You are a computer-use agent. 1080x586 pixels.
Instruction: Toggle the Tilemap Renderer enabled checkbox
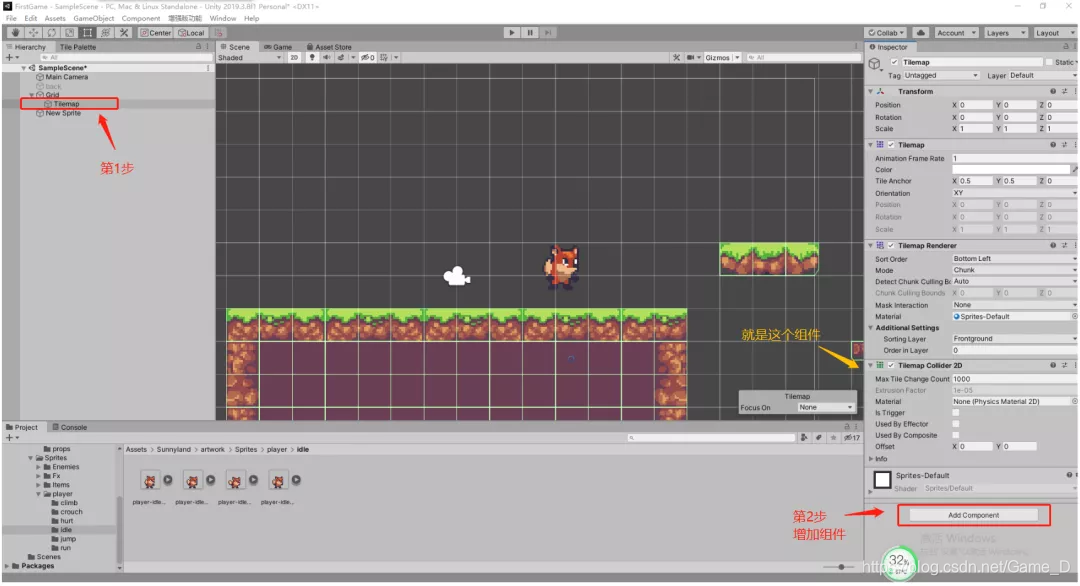891,245
